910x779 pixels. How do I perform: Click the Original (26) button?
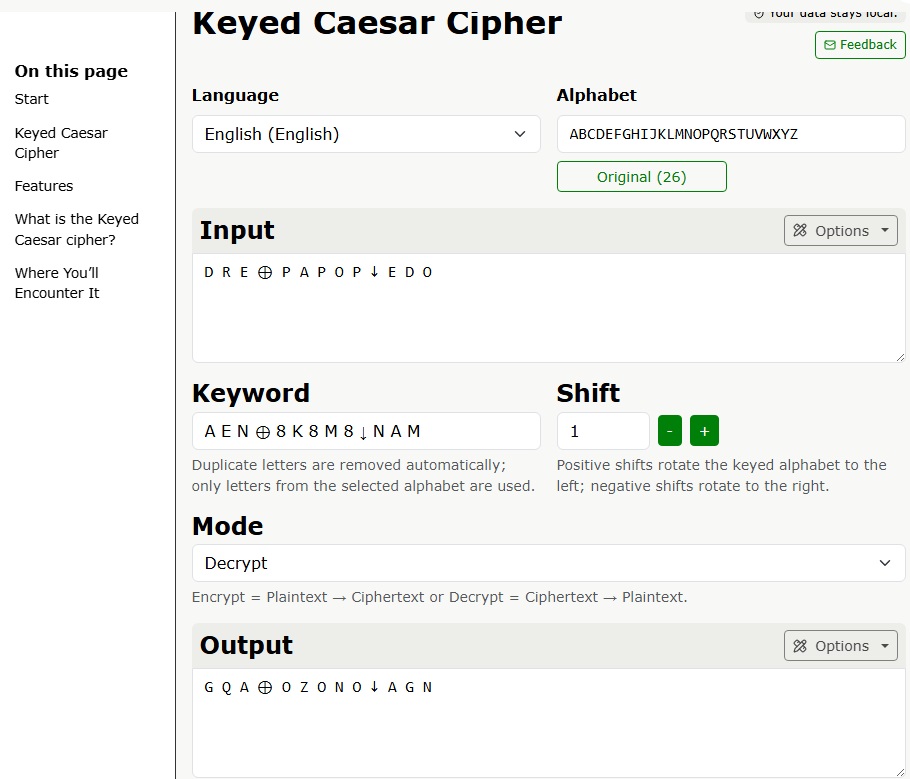[641, 176]
